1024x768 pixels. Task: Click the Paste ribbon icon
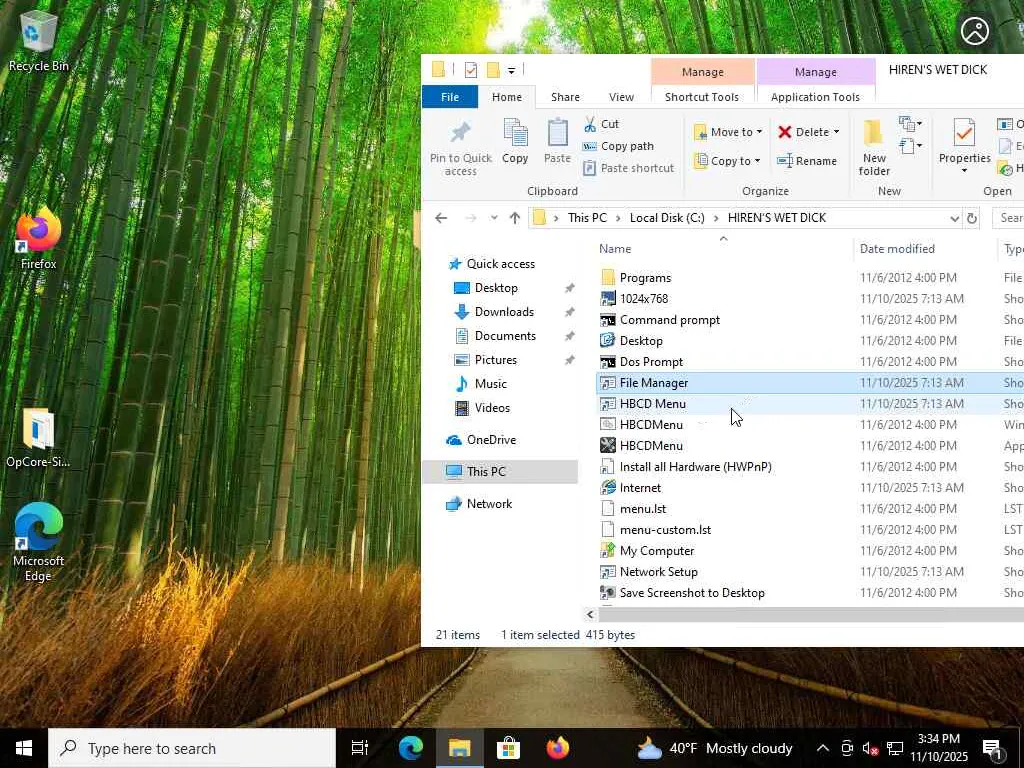tap(557, 141)
